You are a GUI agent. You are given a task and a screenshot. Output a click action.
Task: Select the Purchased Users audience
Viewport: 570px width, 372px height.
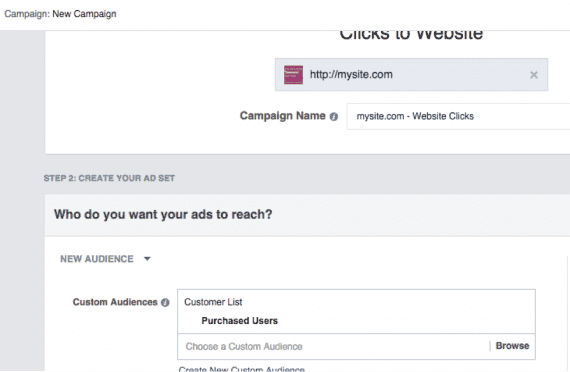click(x=240, y=321)
